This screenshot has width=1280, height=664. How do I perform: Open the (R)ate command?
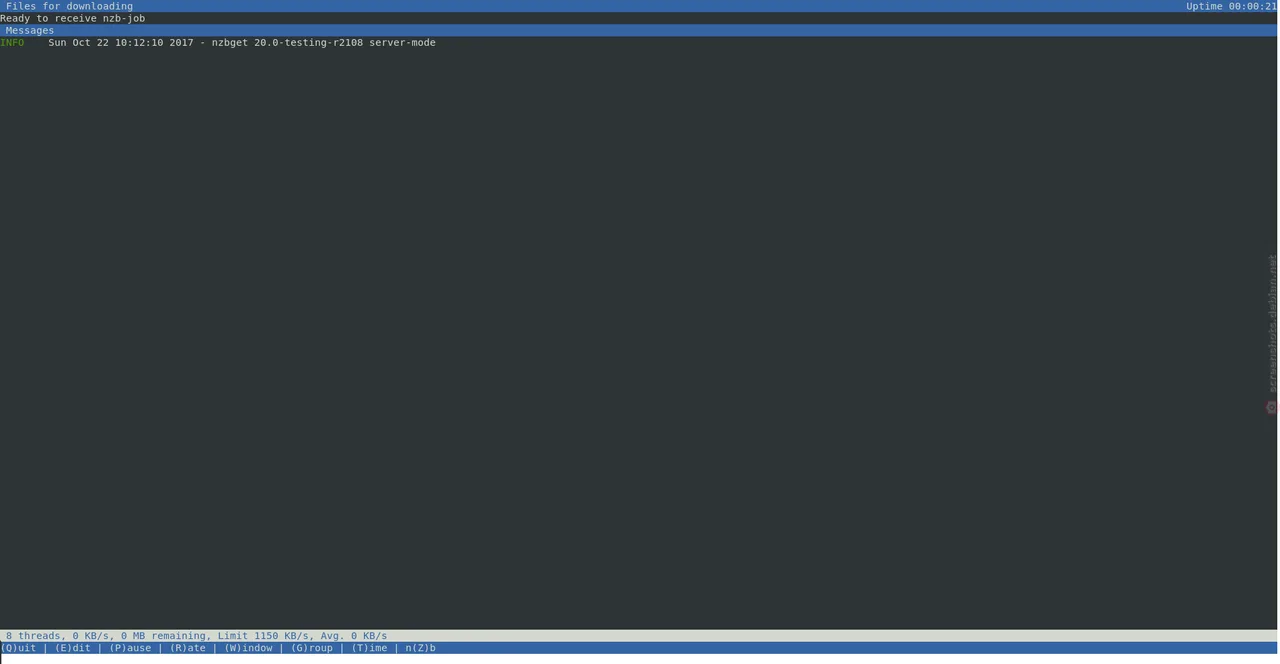click(188, 648)
